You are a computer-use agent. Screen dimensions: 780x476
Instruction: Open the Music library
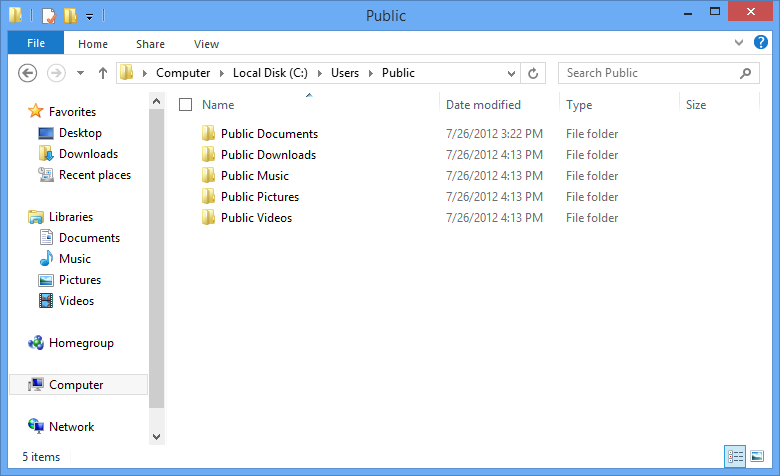pos(75,259)
